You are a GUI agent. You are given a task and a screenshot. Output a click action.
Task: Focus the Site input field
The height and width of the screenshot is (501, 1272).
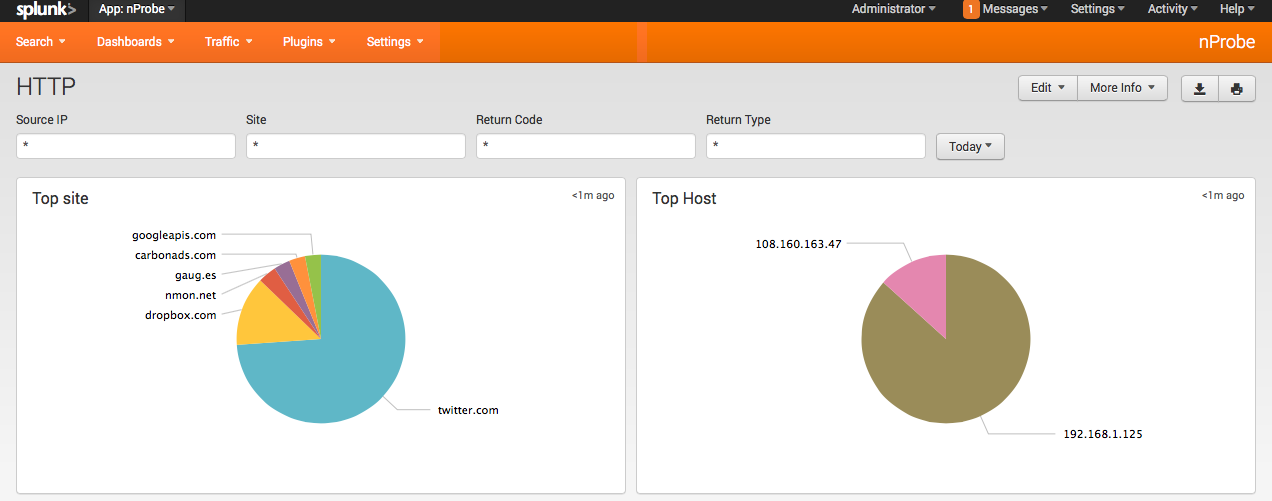click(356, 146)
